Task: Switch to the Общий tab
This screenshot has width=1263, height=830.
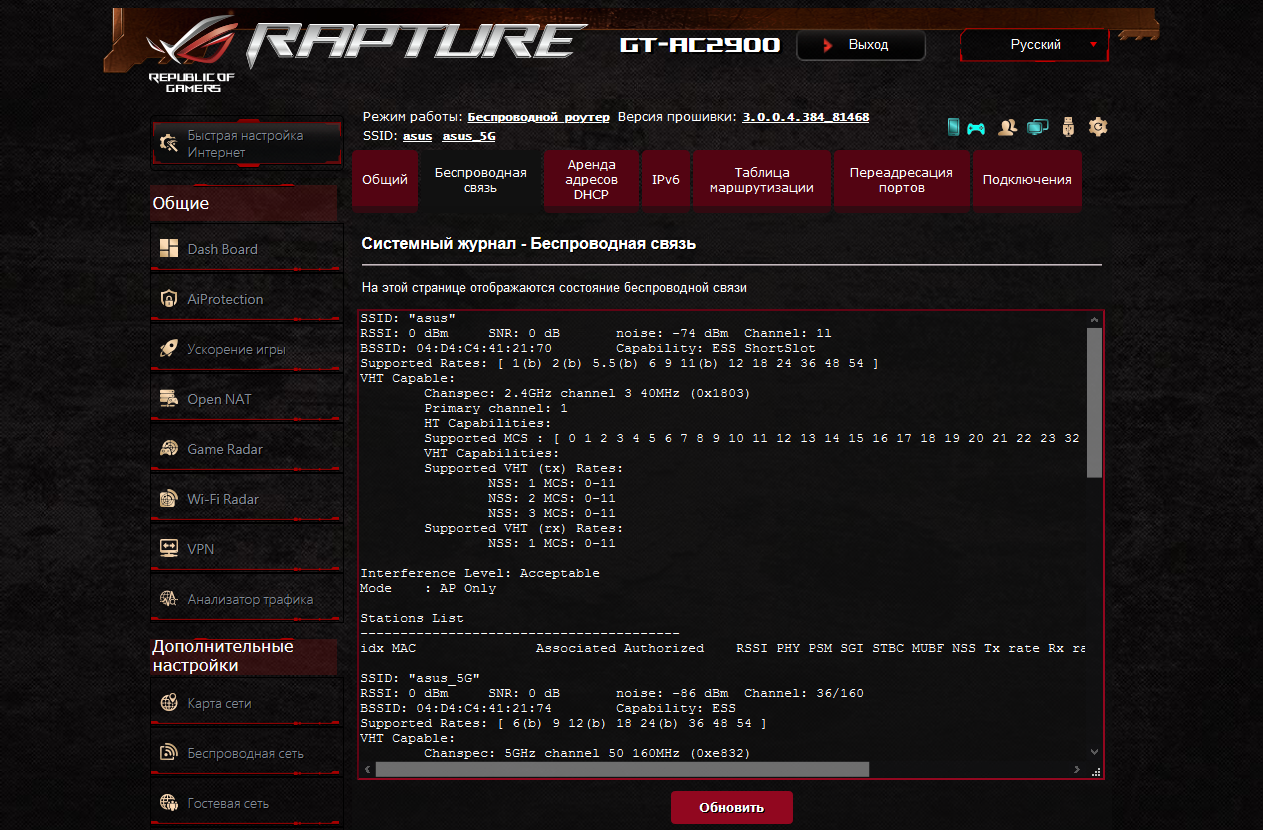Action: 385,180
